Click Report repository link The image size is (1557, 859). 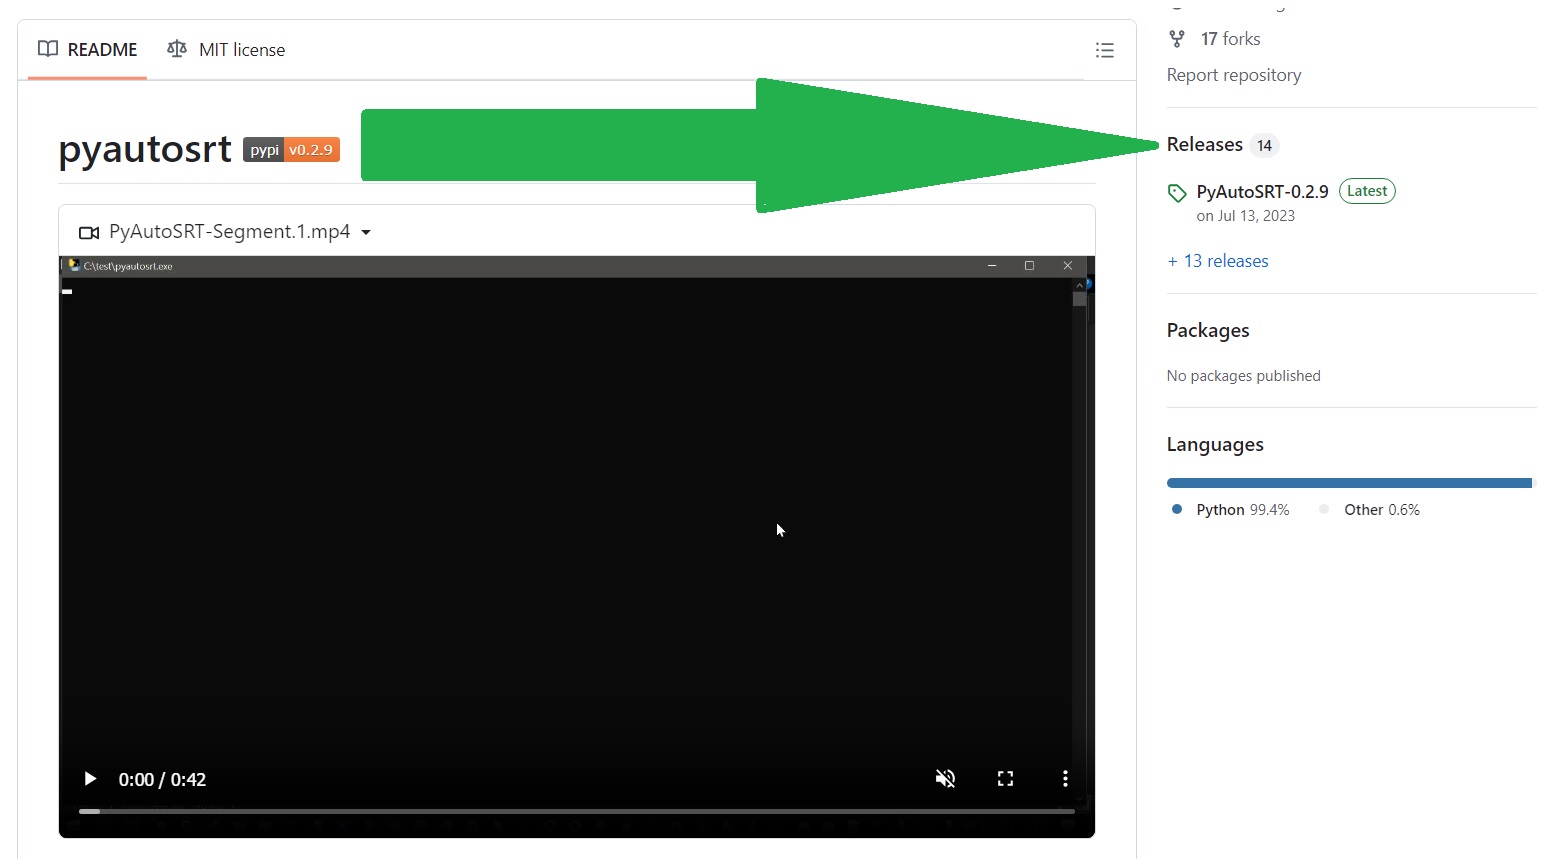[1234, 75]
